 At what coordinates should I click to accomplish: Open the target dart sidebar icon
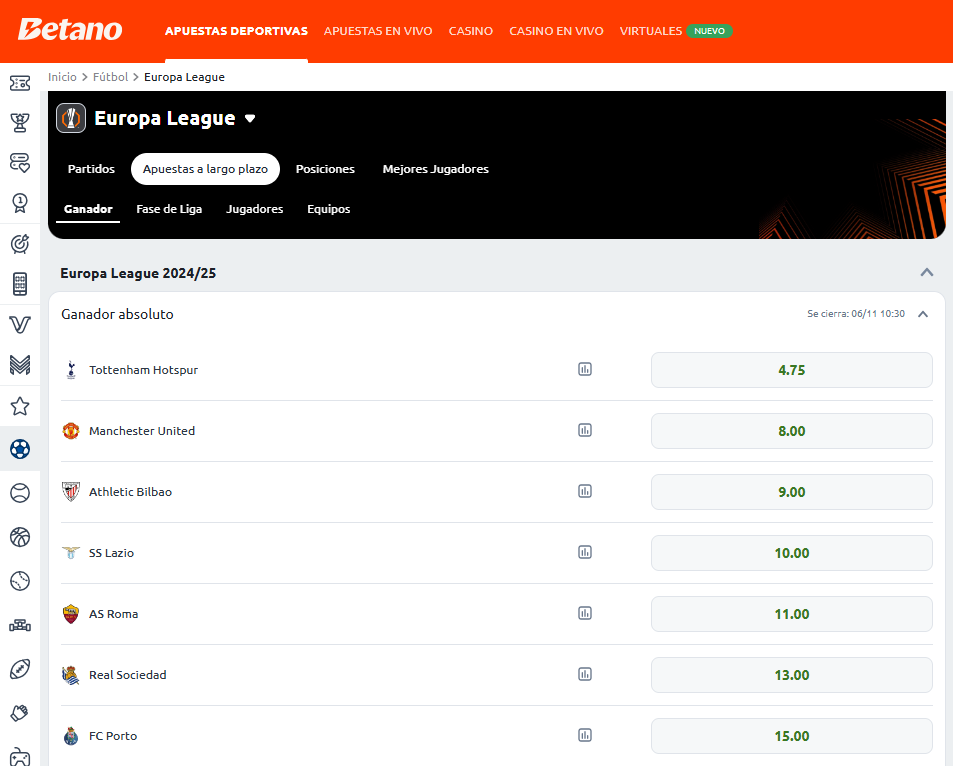point(20,244)
